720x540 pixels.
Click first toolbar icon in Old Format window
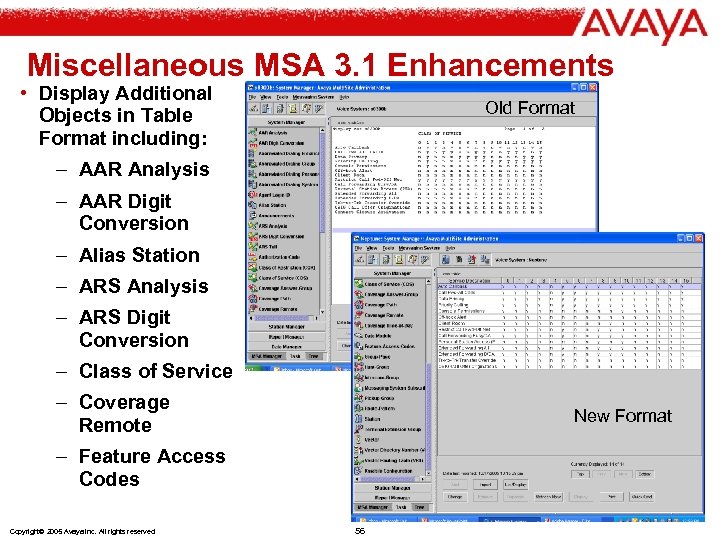[x=253, y=109]
